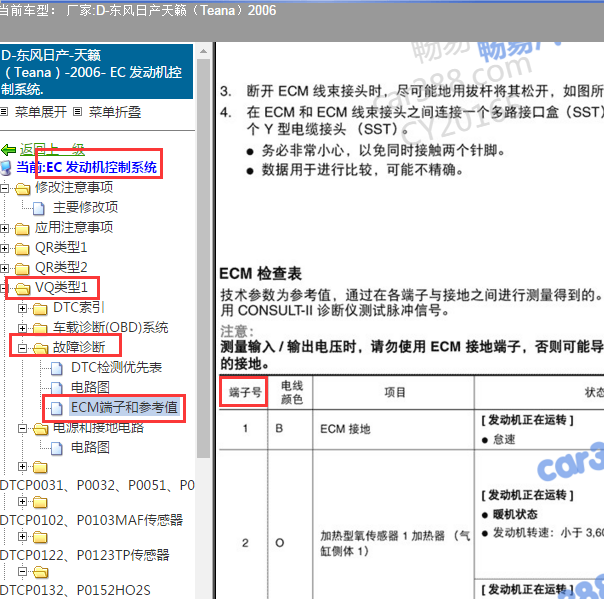
Task: Click the 项目 table header
Action: point(395,393)
